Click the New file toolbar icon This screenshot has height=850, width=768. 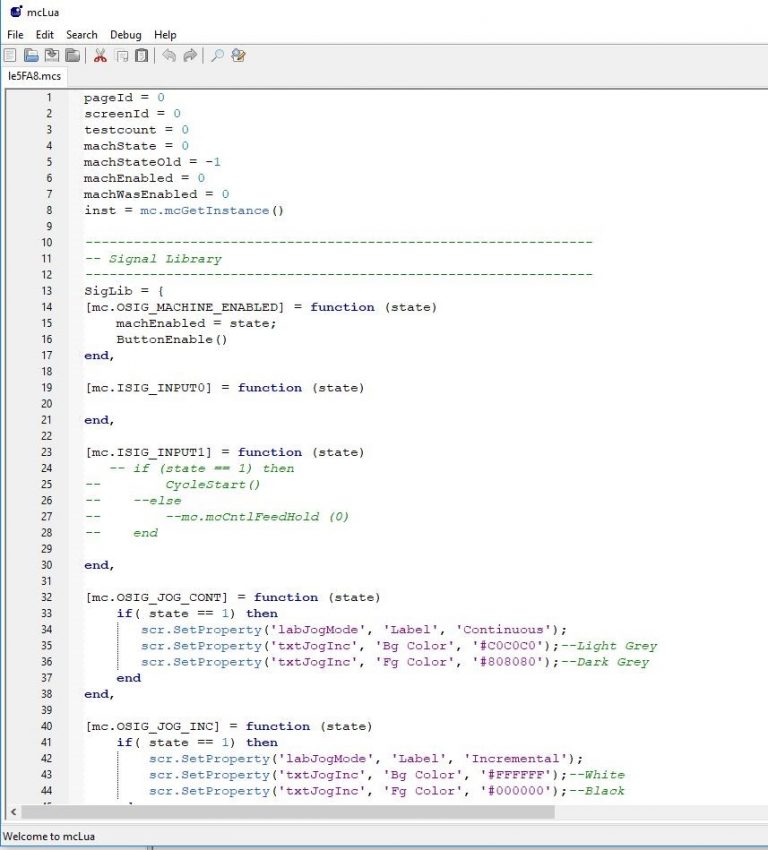tap(10, 56)
